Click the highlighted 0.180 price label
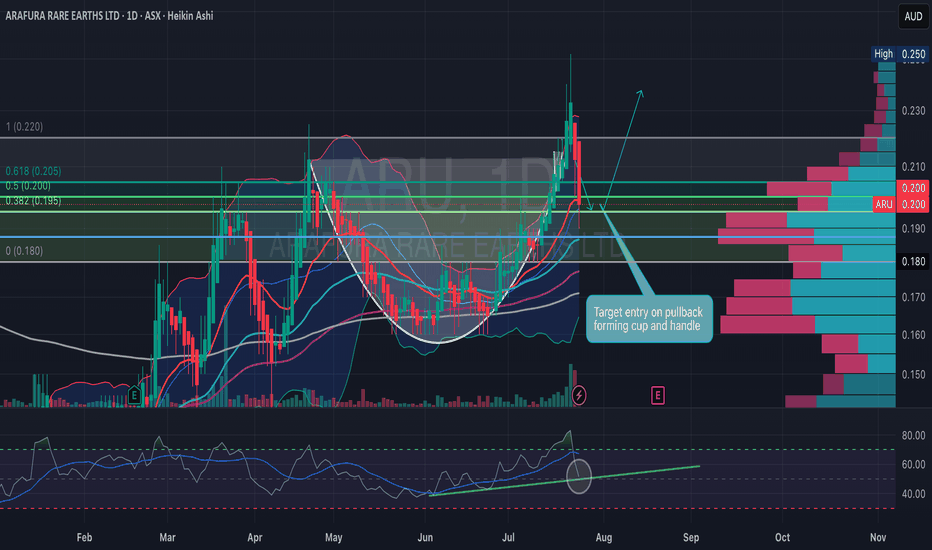This screenshot has height=550, width=932. tap(913, 262)
